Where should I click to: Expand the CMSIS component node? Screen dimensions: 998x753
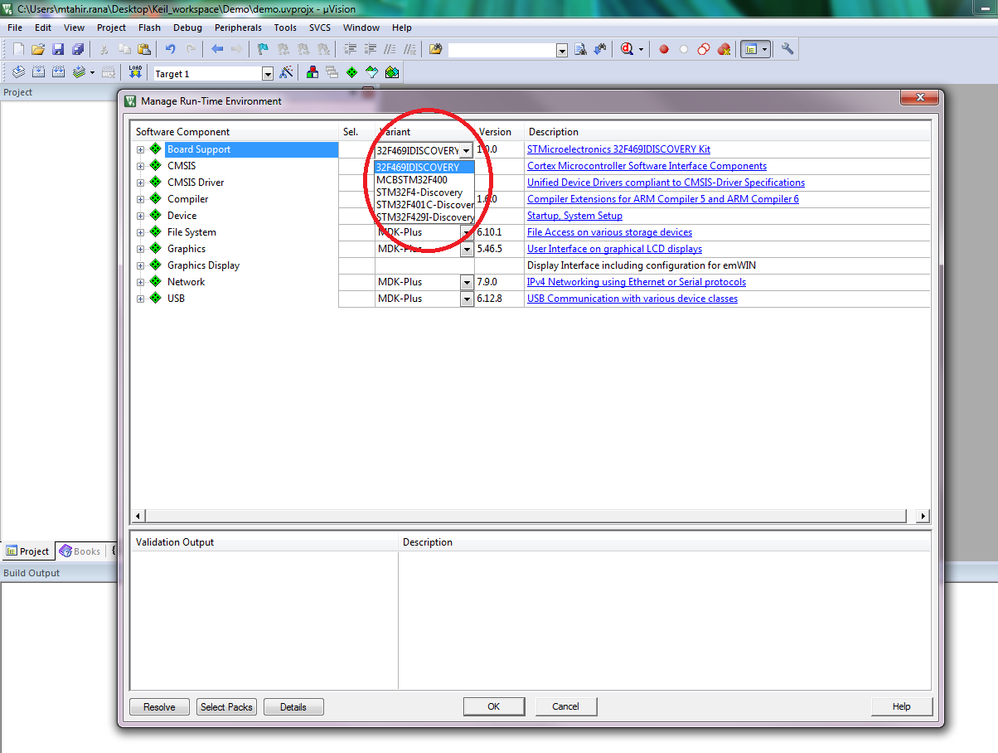click(x=140, y=166)
